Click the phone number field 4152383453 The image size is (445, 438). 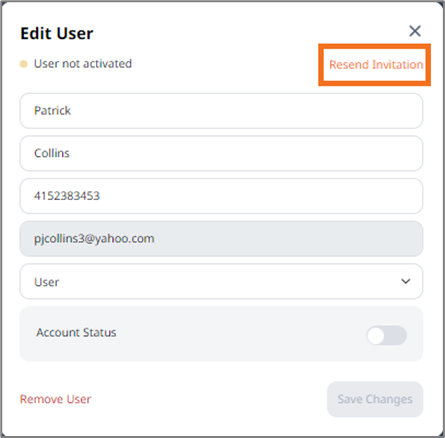pyautogui.click(x=221, y=196)
